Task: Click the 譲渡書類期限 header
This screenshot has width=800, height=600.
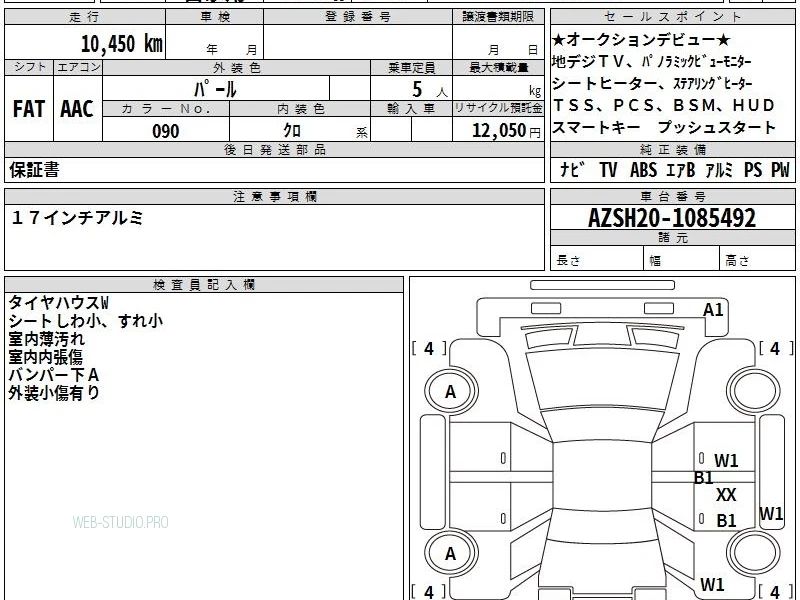Action: [x=498, y=17]
